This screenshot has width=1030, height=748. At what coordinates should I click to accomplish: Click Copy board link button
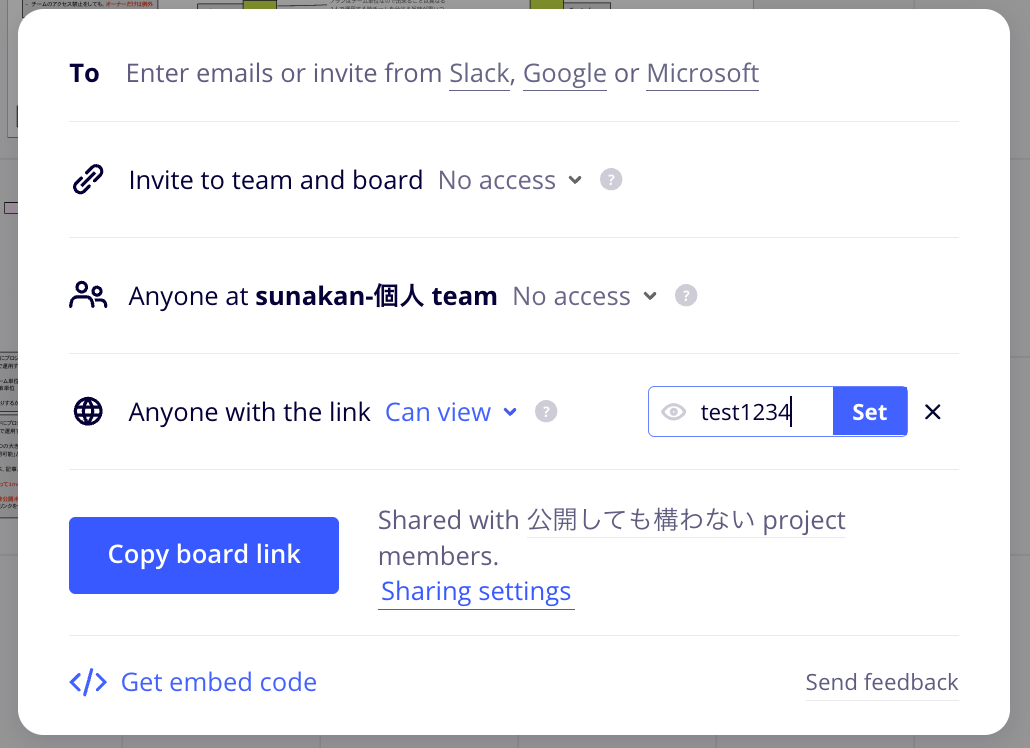tap(204, 555)
